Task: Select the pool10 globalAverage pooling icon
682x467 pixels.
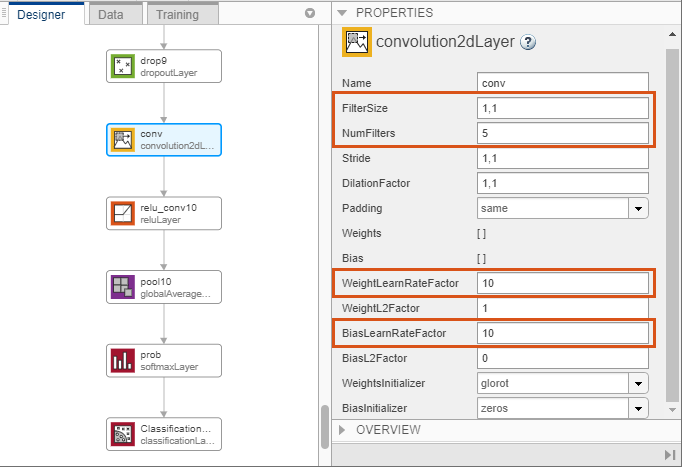Action: tap(123, 287)
